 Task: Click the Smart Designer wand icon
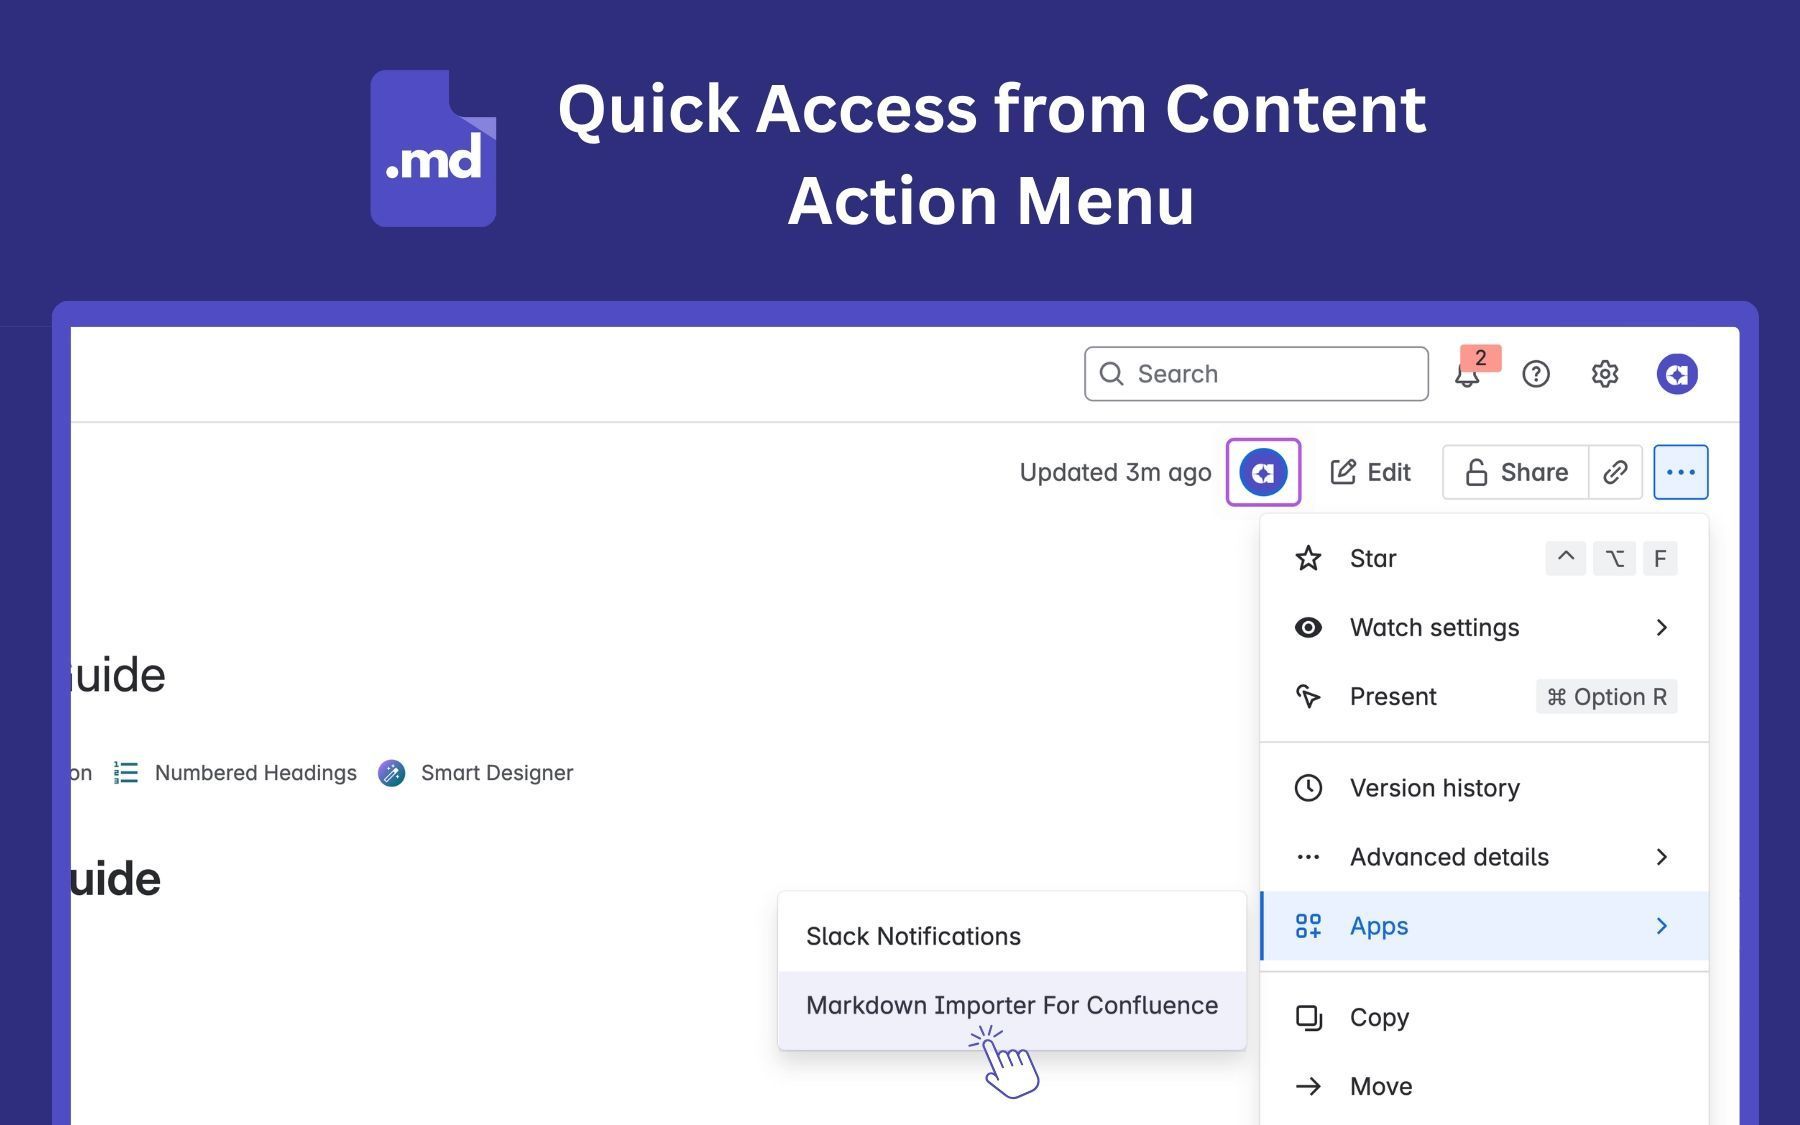click(392, 773)
